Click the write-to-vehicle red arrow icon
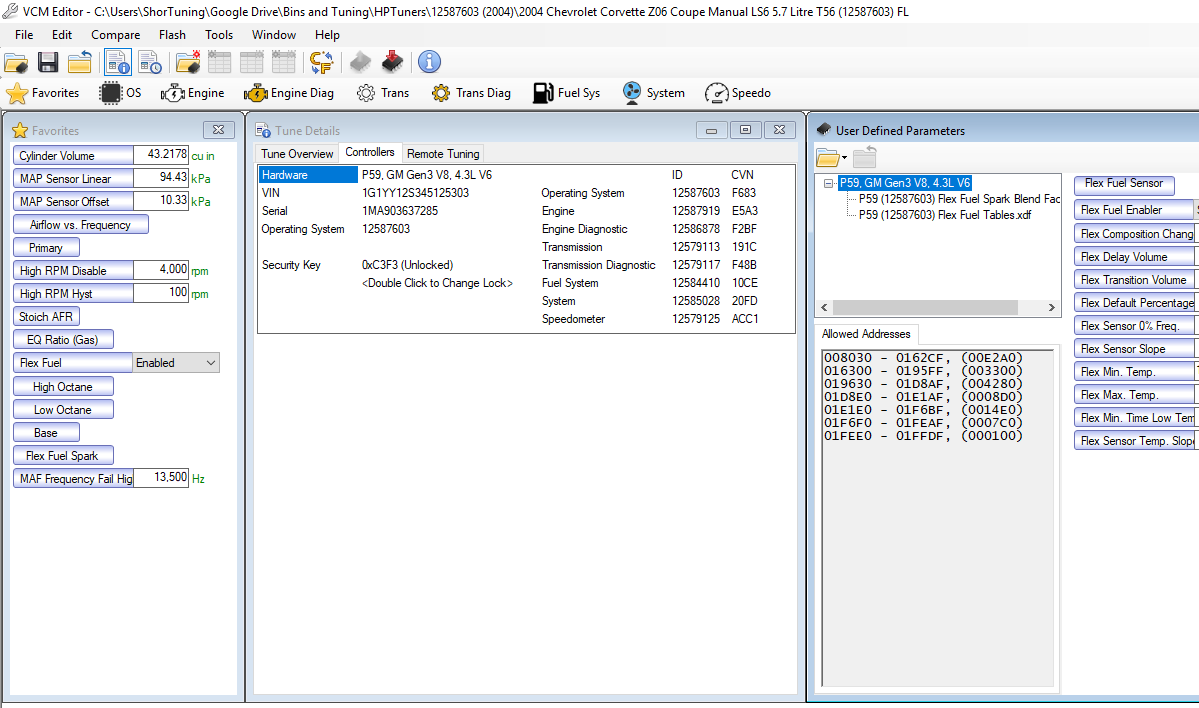The width and height of the screenshot is (1199, 708). pos(392,62)
